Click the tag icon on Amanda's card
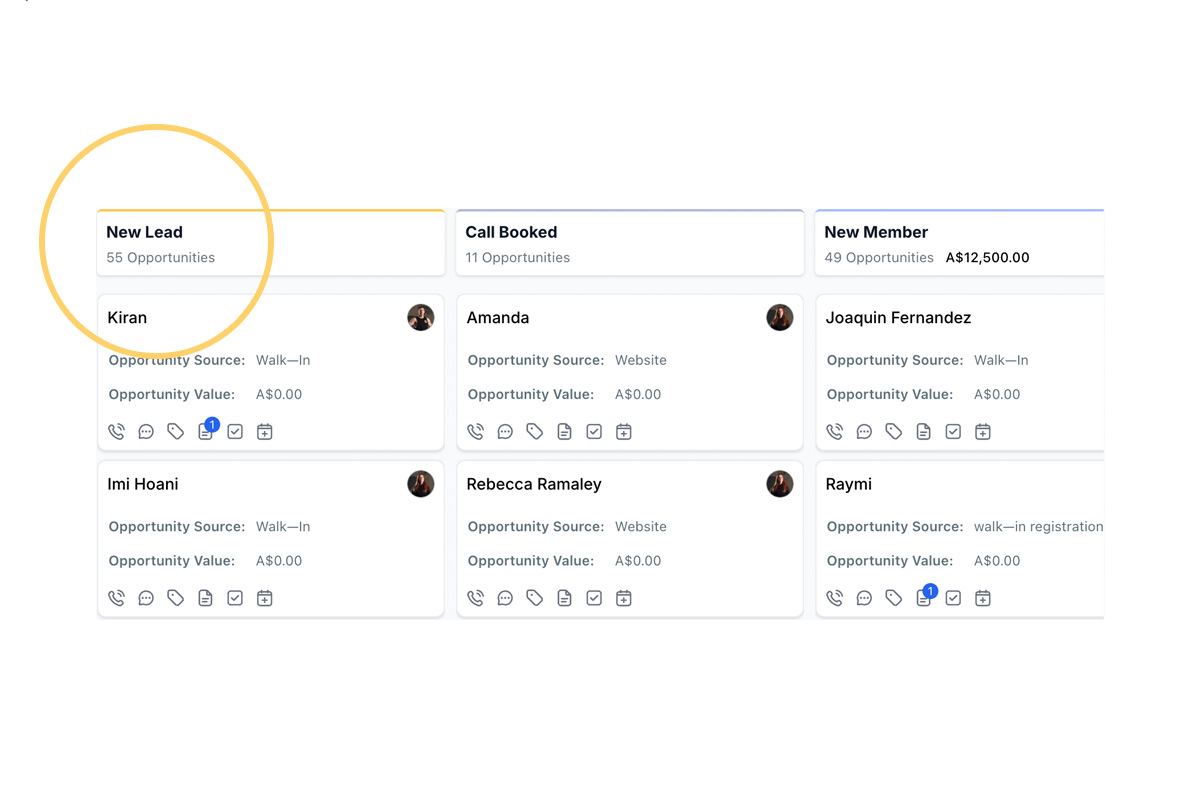Image resolution: width=1200 pixels, height=800 pixels. pos(535,432)
